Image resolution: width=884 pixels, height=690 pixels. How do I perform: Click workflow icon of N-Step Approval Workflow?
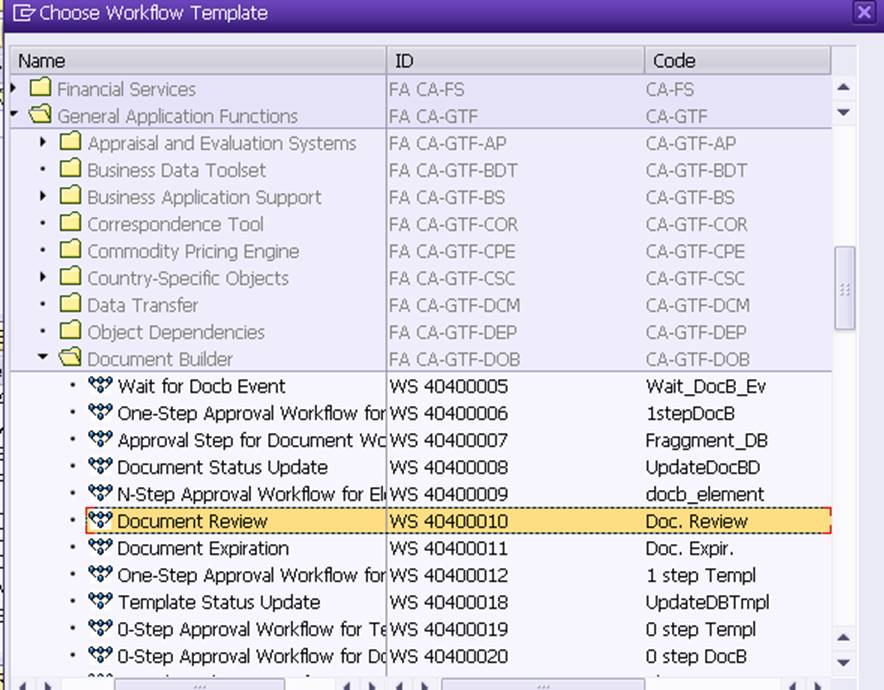pyautogui.click(x=100, y=493)
